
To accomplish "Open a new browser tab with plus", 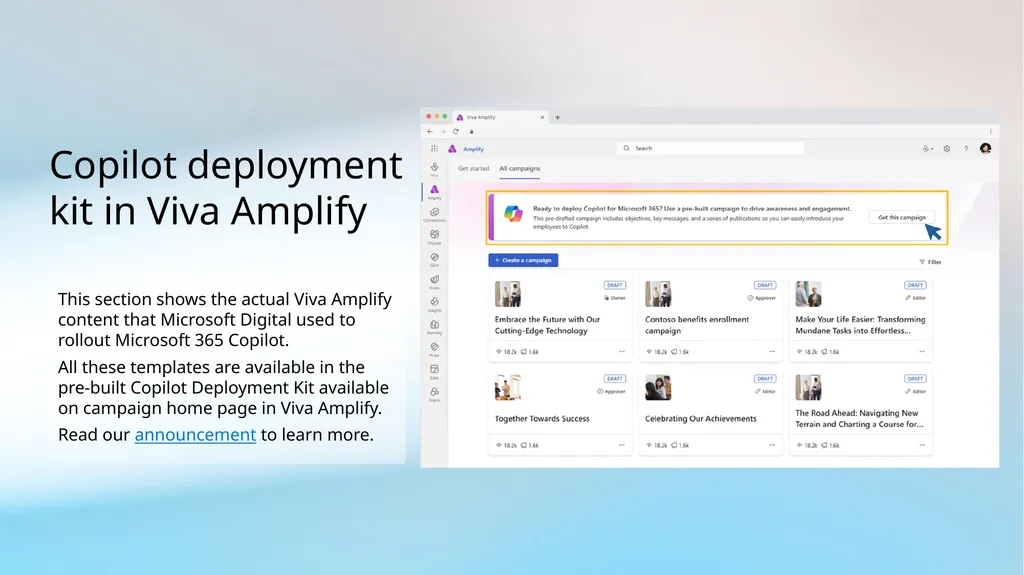I will pos(558,118).
